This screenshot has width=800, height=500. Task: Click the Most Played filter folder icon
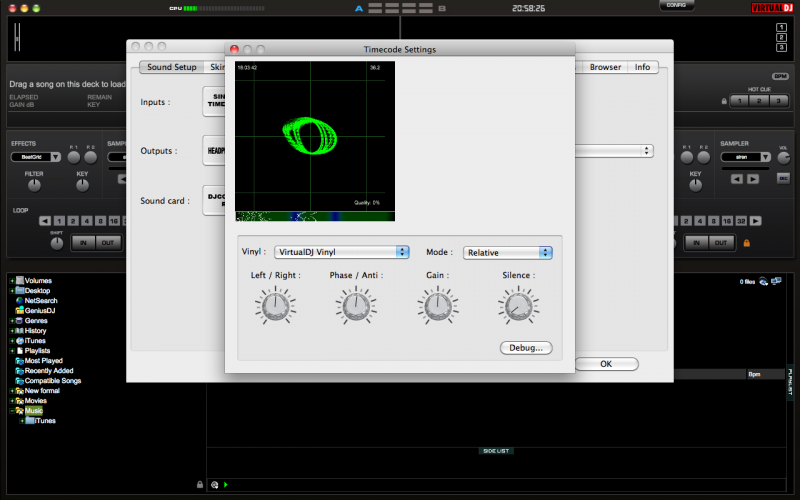click(x=20, y=361)
